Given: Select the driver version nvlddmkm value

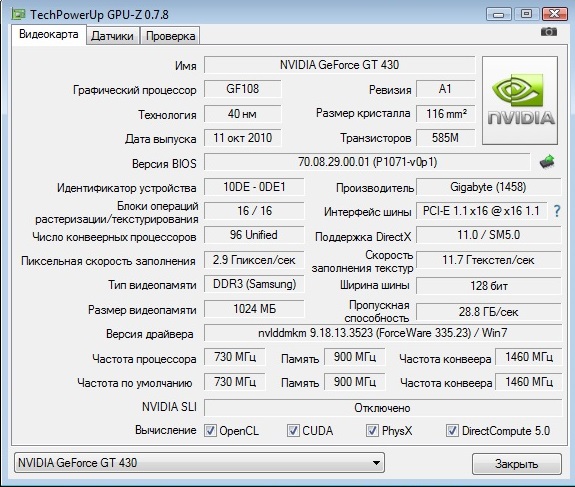Looking at the screenshot, I should 383,333.
